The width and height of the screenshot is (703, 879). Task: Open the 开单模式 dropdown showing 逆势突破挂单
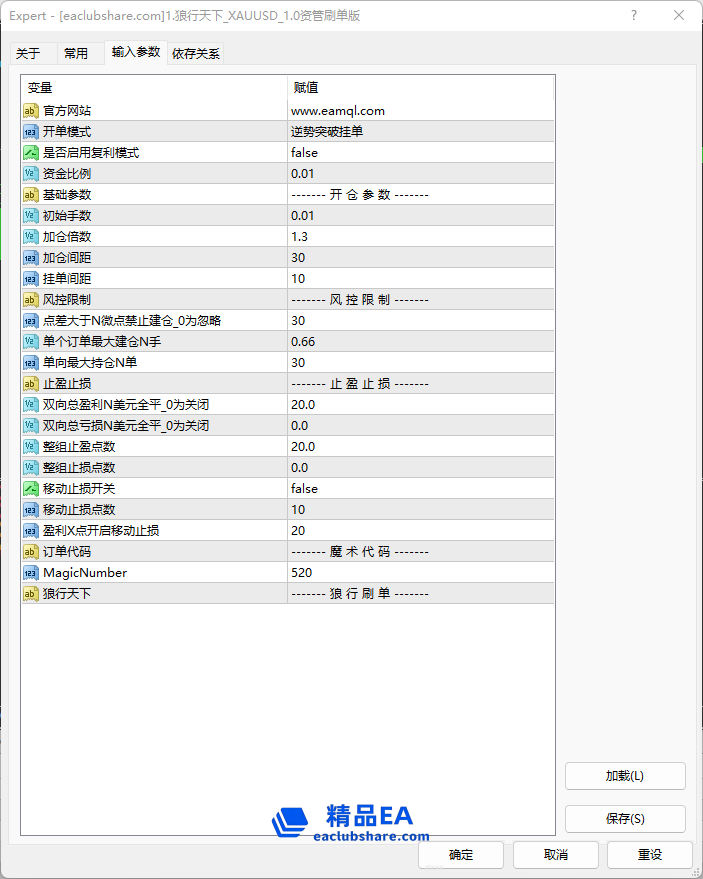coord(400,131)
